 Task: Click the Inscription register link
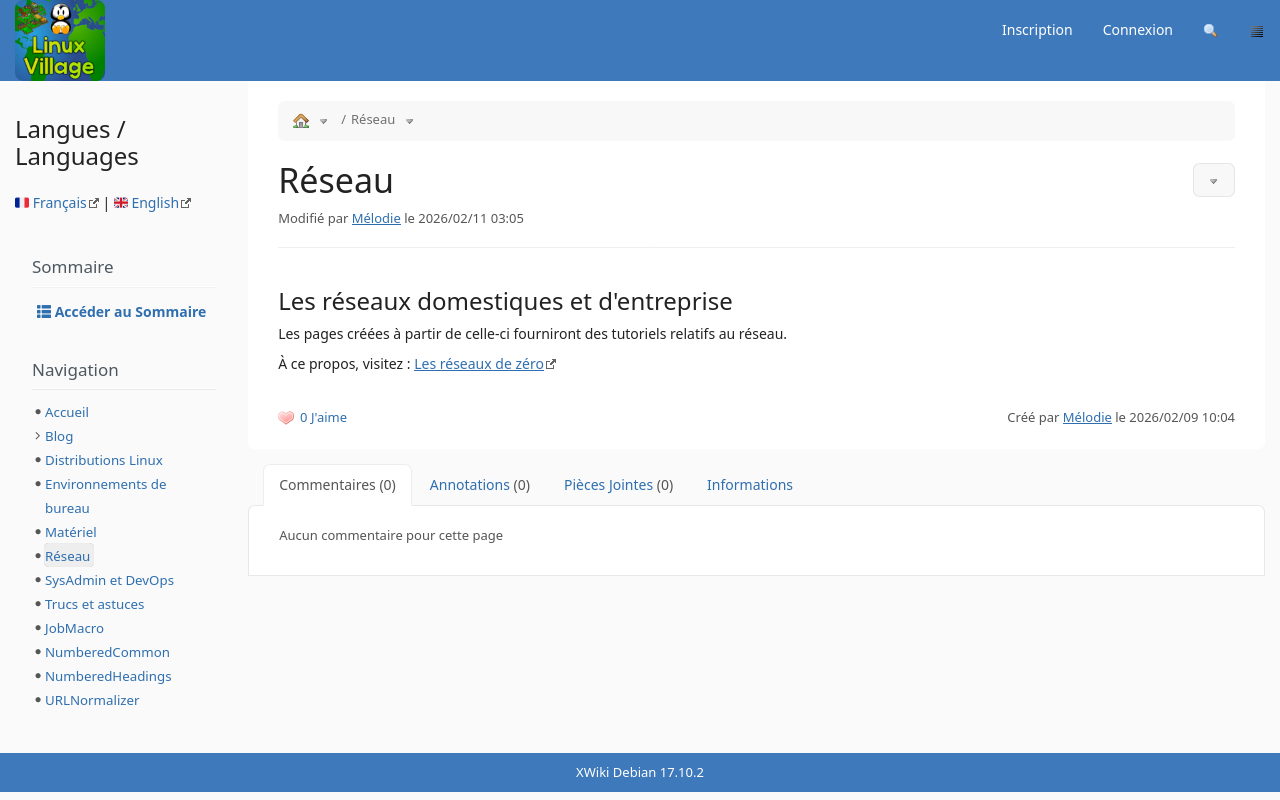1037,30
